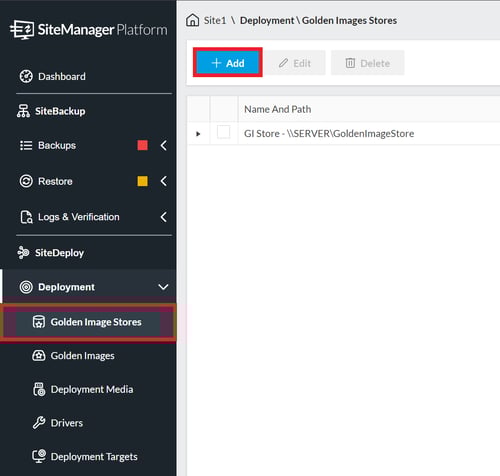500x476 pixels.
Task: Select Golden Image Stores menu item
Action: click(88, 322)
